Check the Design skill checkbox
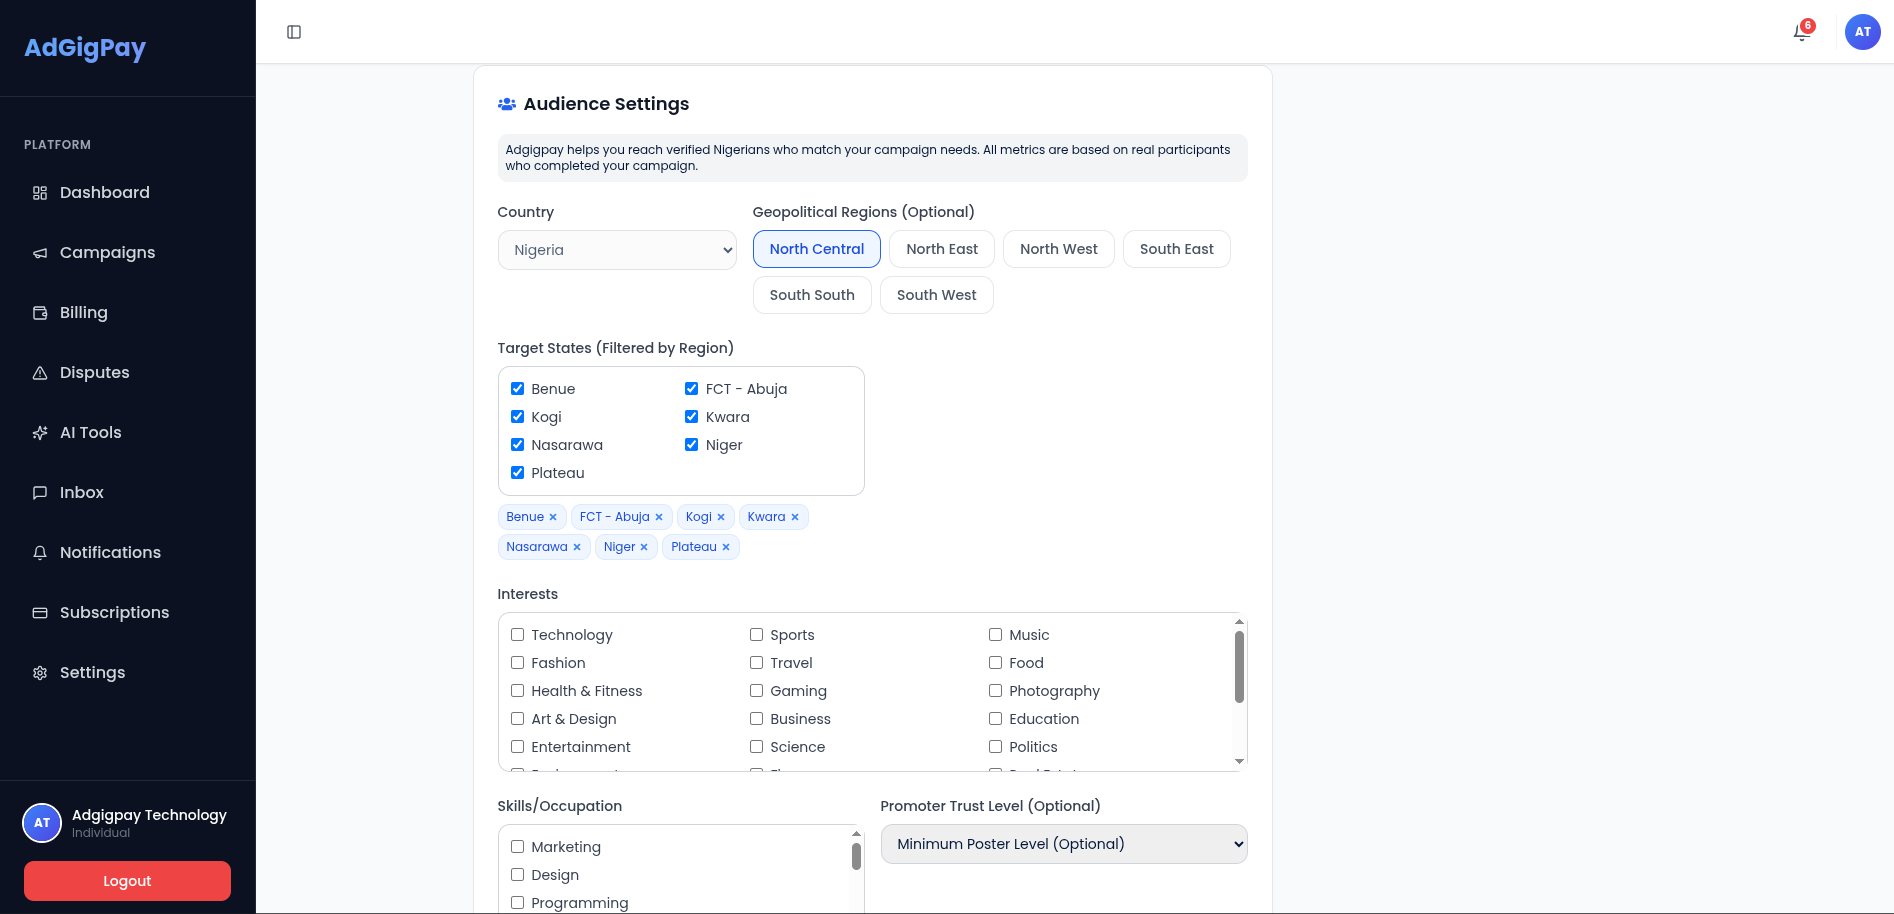 517,875
